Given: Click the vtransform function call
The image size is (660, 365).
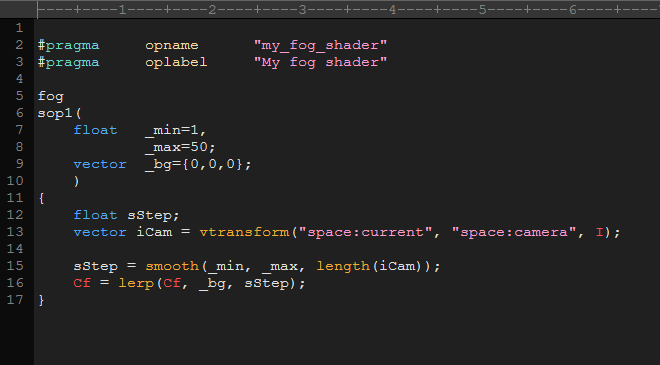Looking at the screenshot, I should point(244,232).
